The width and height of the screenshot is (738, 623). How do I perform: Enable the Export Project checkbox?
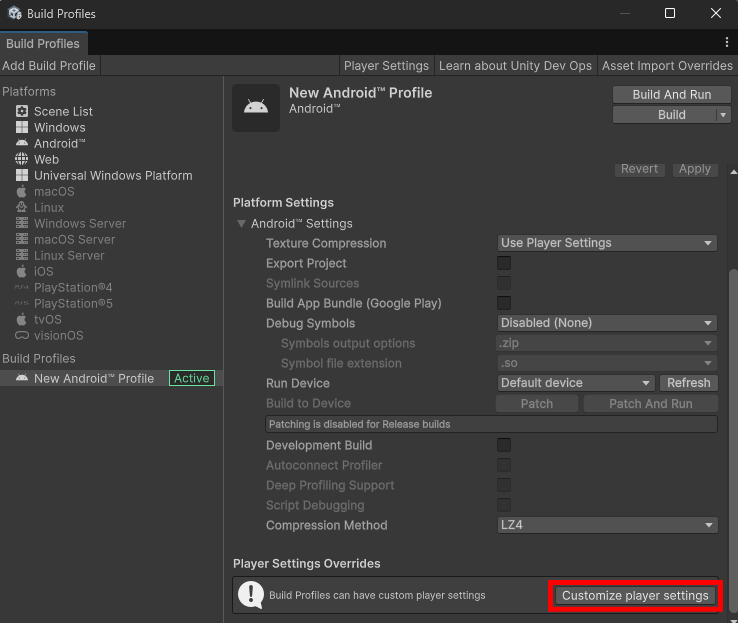504,263
